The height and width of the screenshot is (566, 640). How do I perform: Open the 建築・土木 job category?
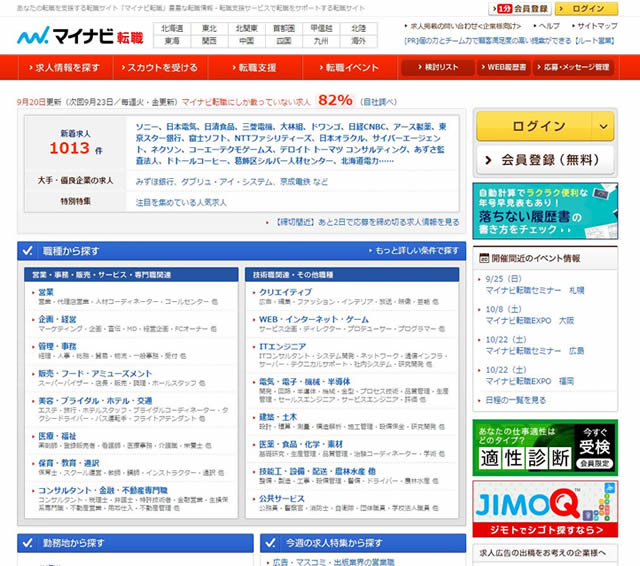tap(278, 417)
